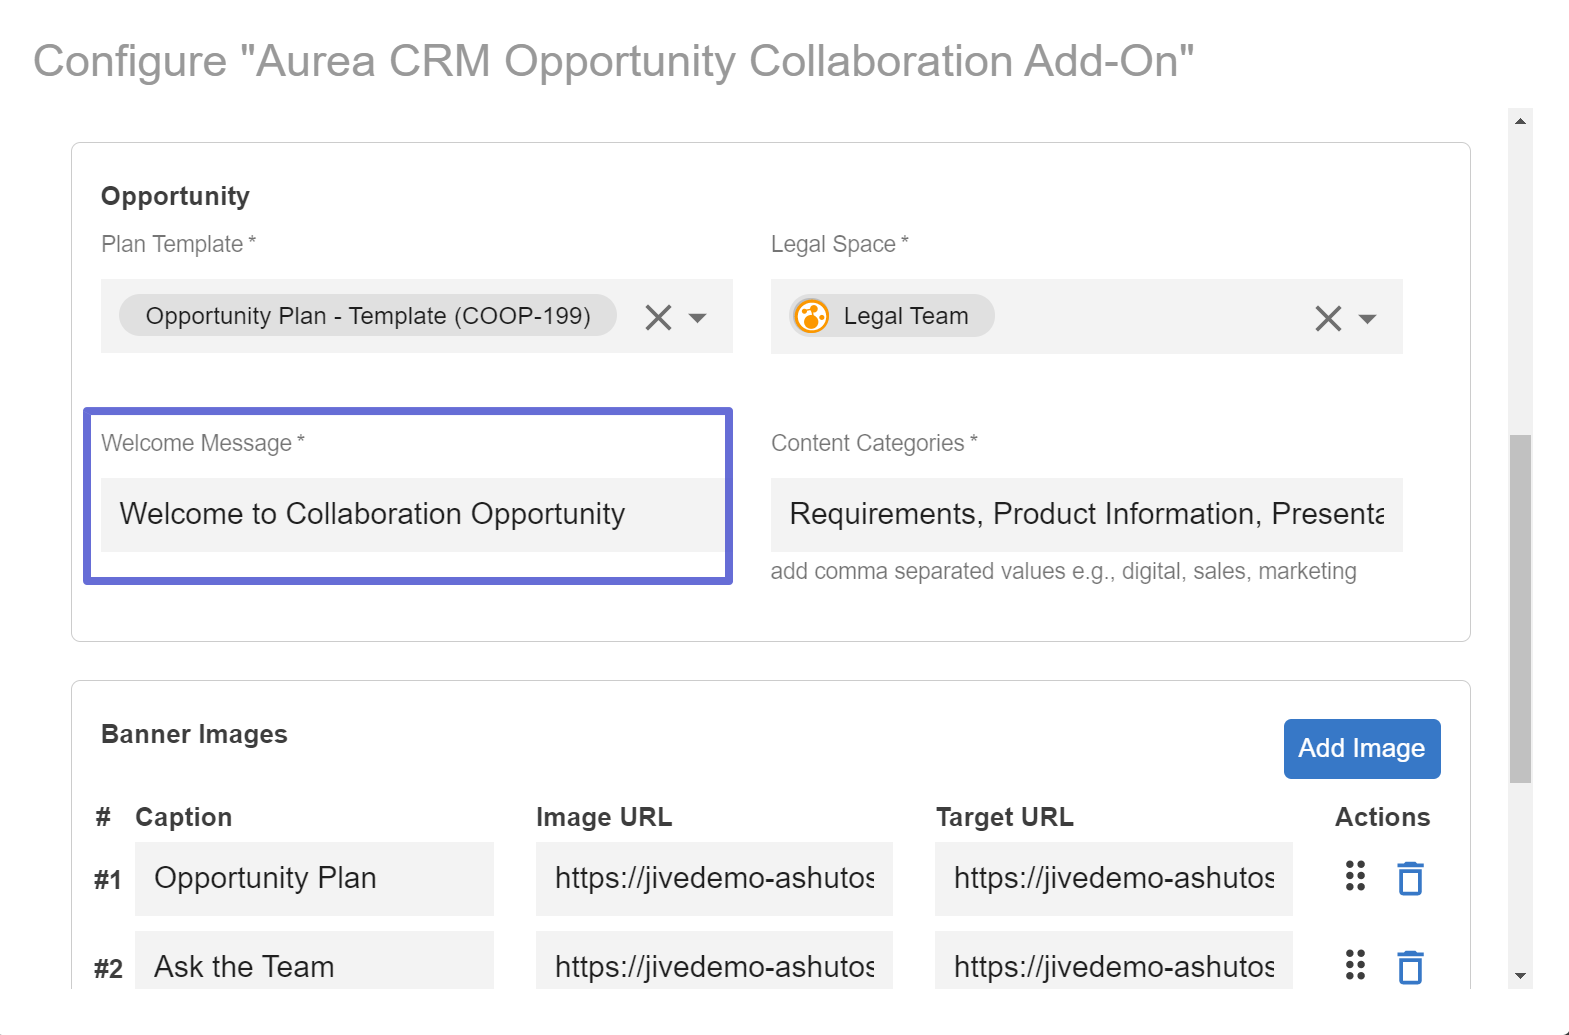Click the Opportunity Plan - Template (COOP-199) chip
Image resolution: width=1569 pixels, height=1035 pixels.
[x=368, y=316]
